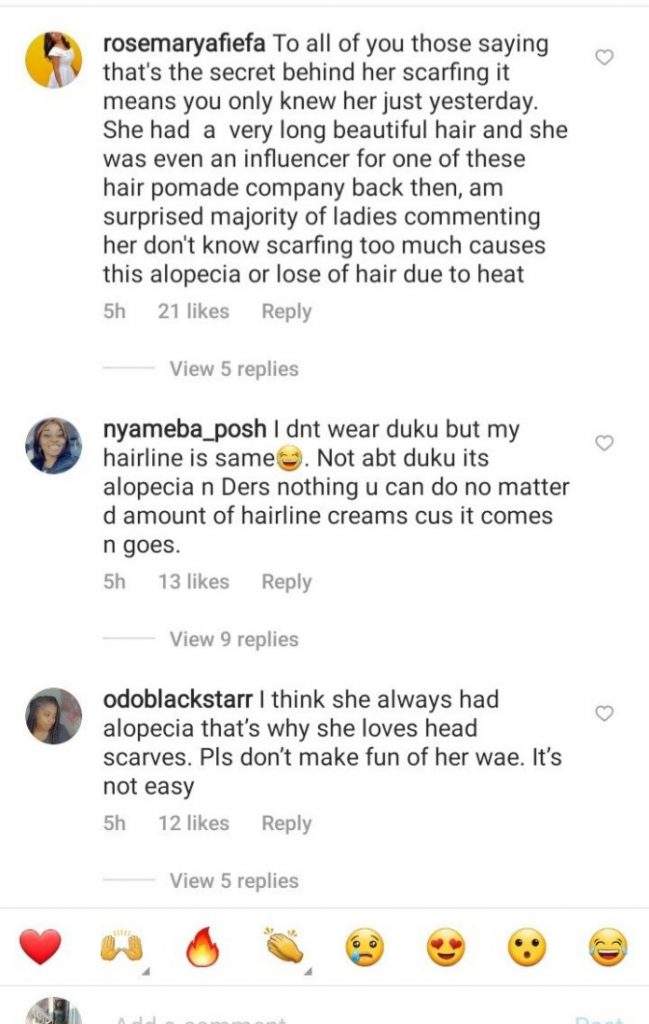Tap rosemaryafiefa's profile avatar
Screen dimensions: 649x1024
(x=53, y=60)
